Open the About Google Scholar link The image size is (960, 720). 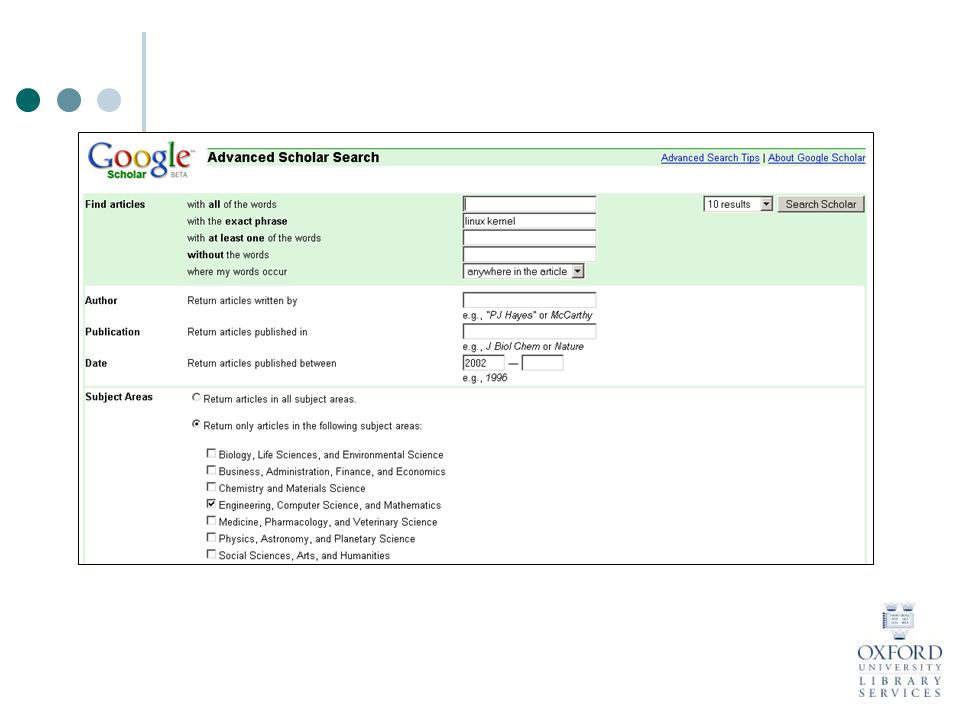[x=817, y=158]
